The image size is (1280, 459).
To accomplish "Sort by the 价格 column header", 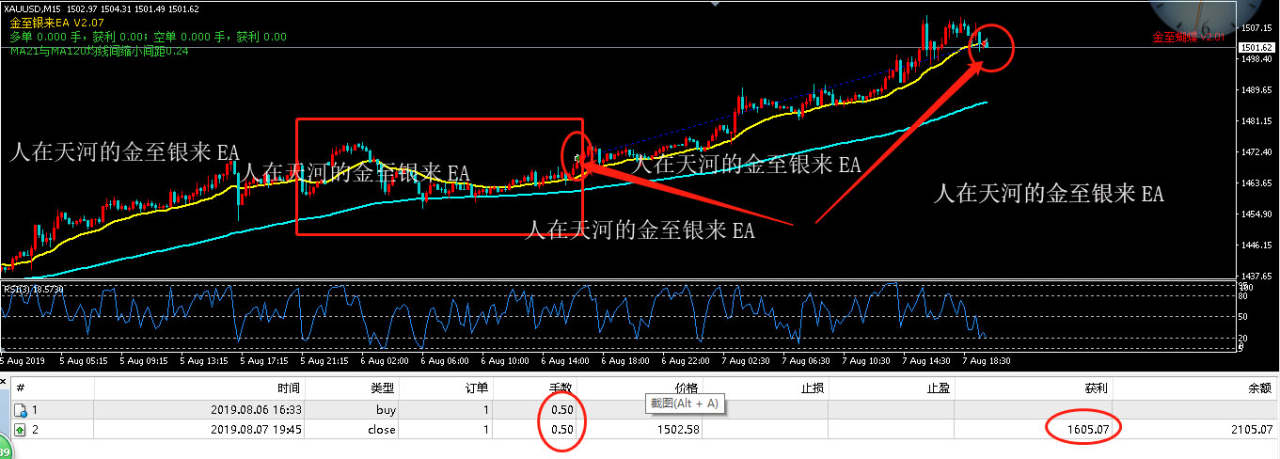I will tap(686, 388).
